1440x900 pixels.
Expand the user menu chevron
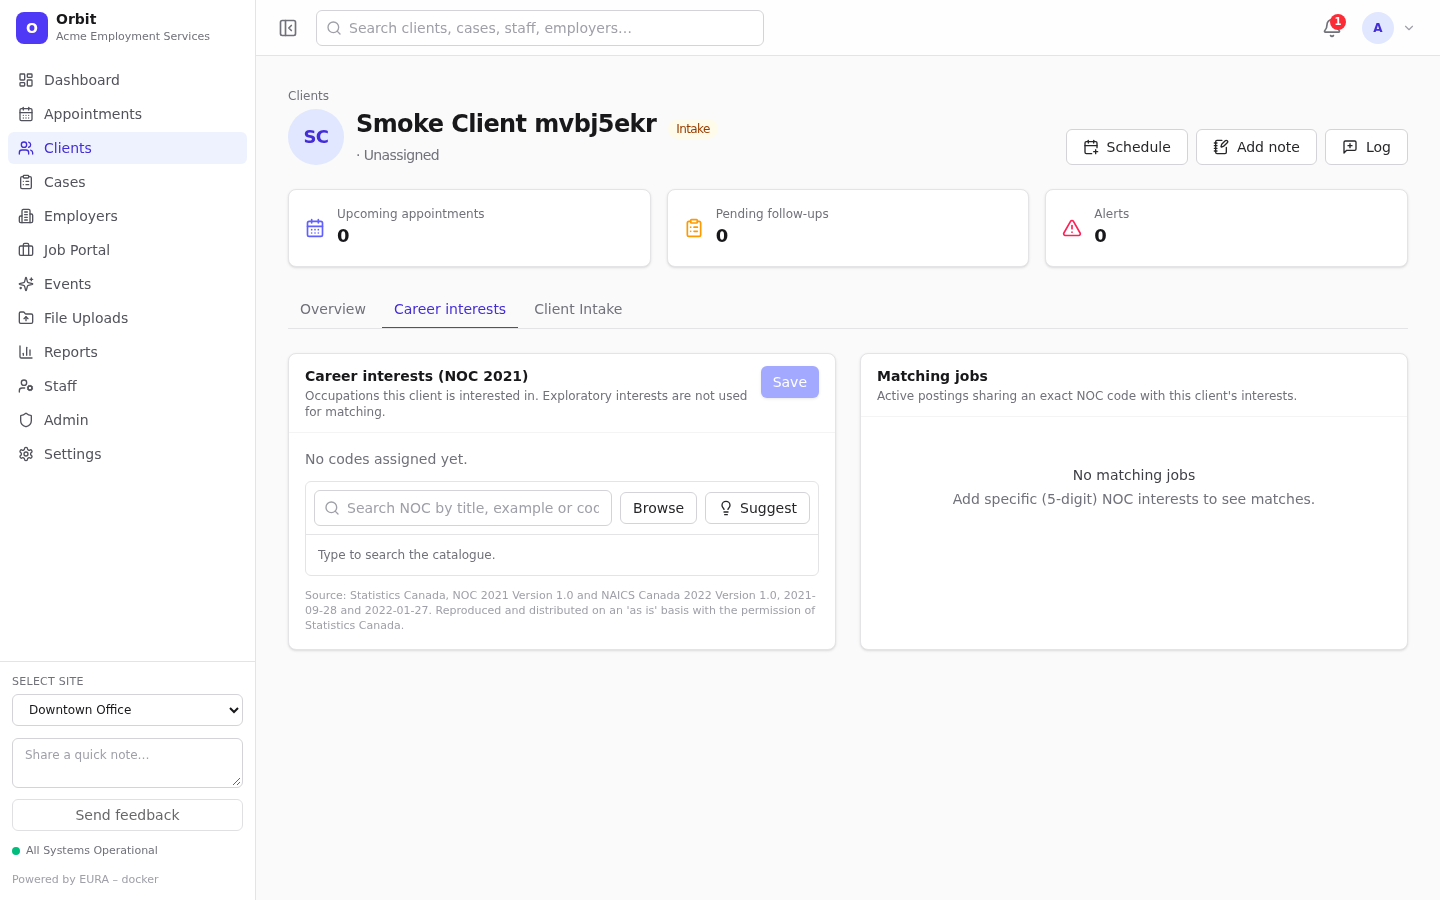[x=1409, y=28]
